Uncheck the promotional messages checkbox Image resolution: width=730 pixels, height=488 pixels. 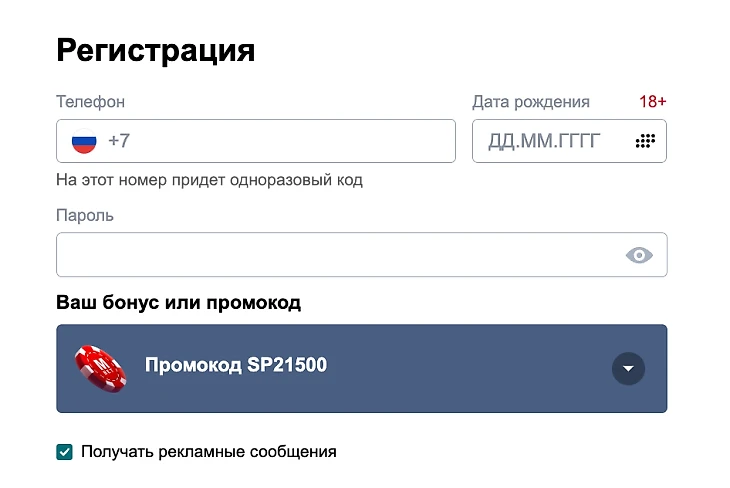tap(65, 452)
